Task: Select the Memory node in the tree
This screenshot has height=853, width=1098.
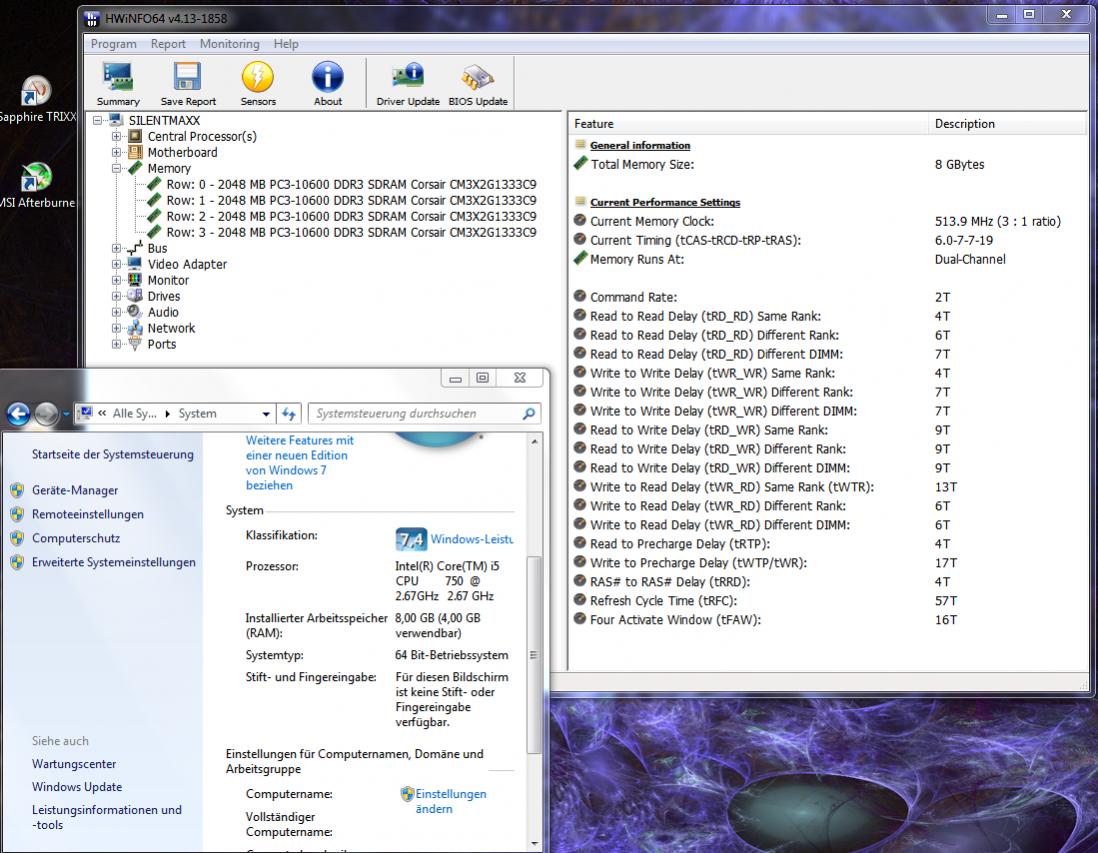Action: pos(169,169)
